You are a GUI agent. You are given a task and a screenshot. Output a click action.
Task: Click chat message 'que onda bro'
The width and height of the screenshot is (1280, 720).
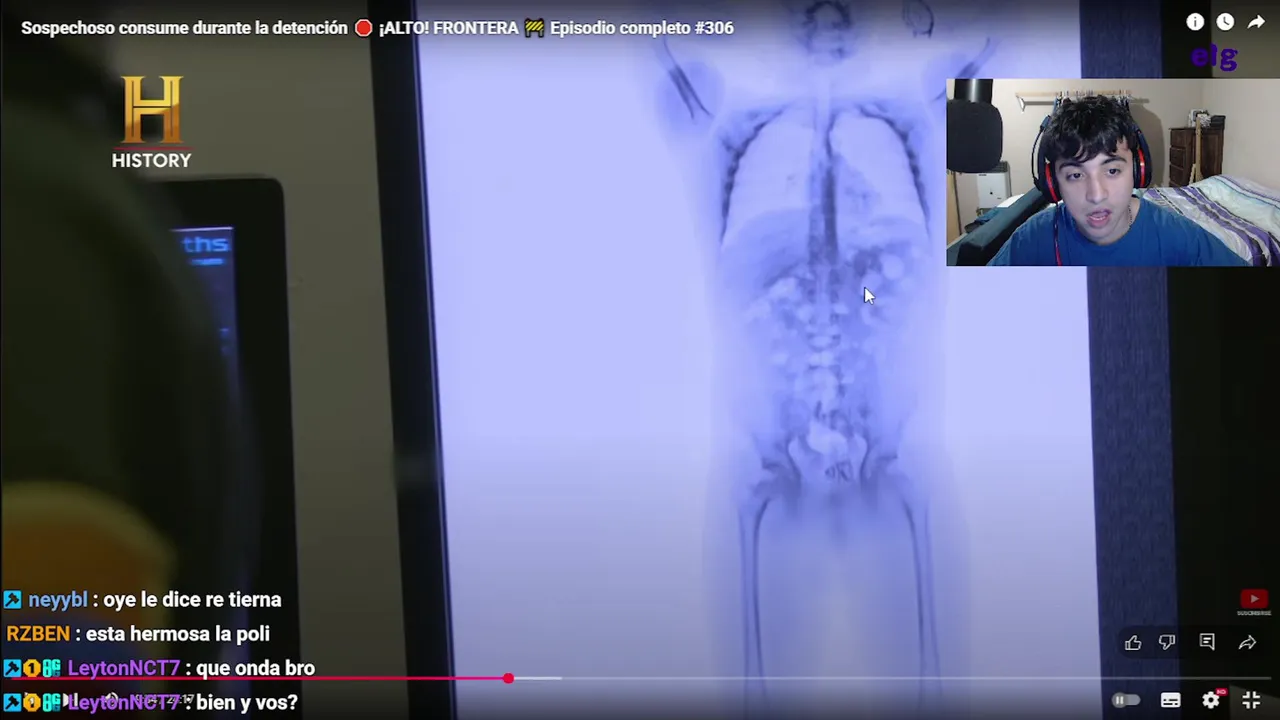click(256, 668)
